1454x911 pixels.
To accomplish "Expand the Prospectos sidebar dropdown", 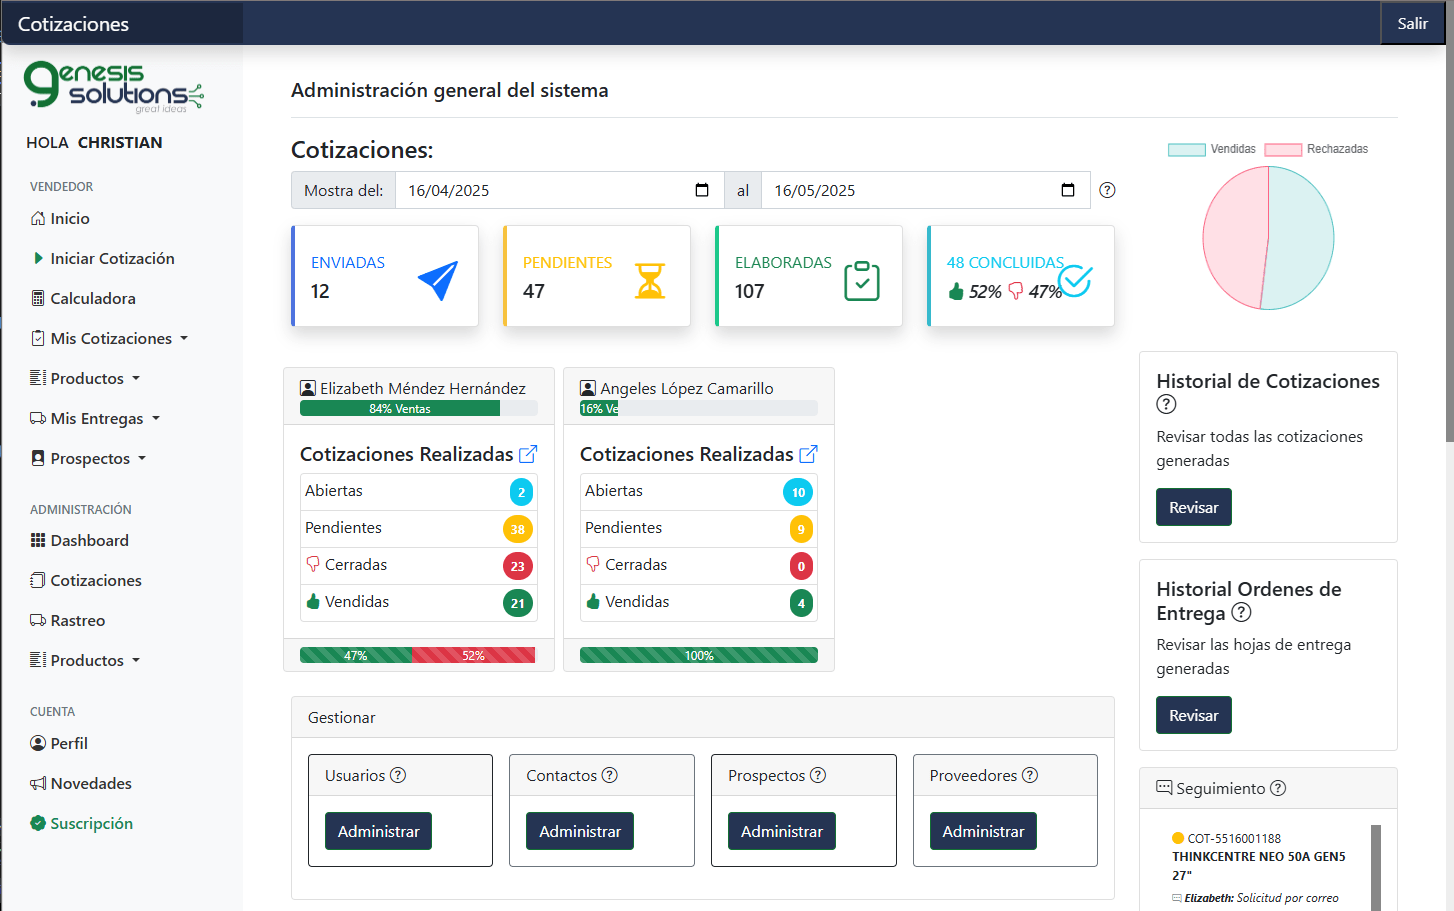I will pos(88,458).
